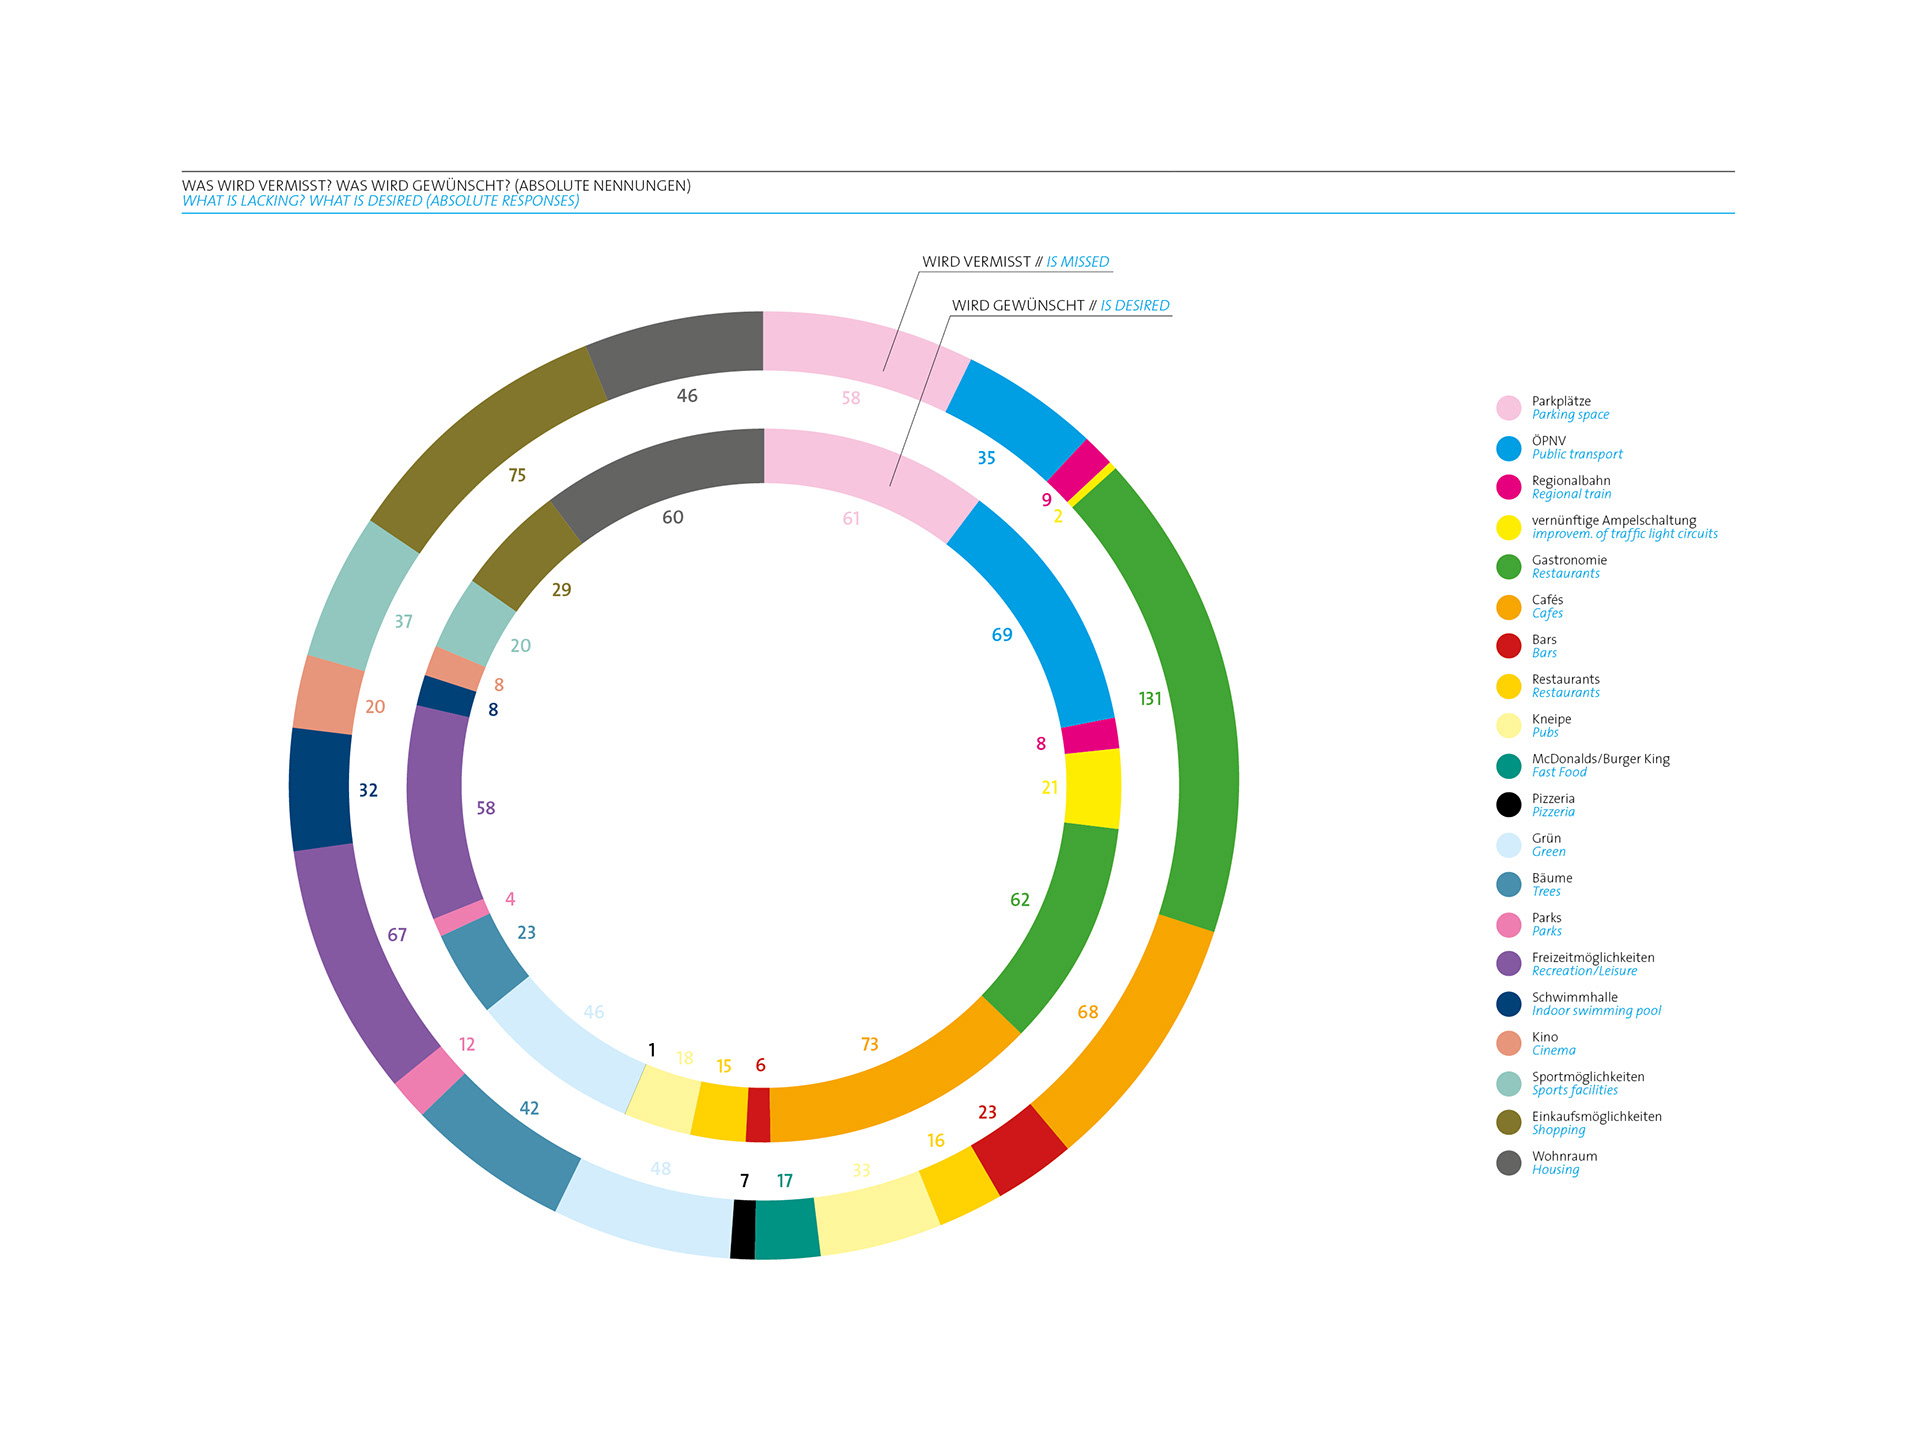This screenshot has height=1440, width=1920.
Task: Click the black Pizzeria legend dot
Action: coord(1508,805)
